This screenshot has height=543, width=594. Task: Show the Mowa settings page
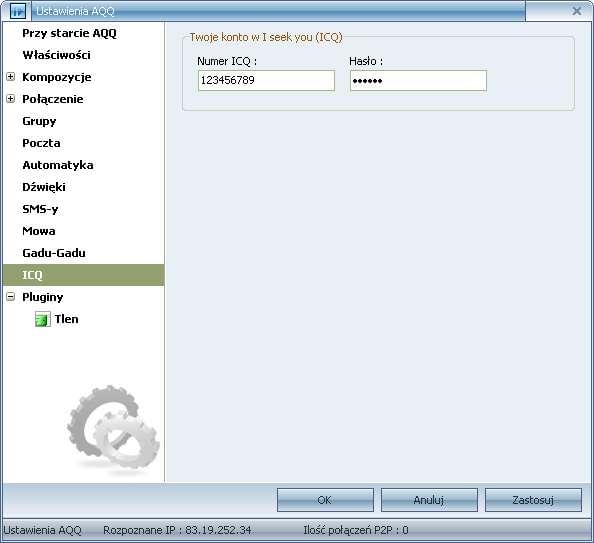39,231
